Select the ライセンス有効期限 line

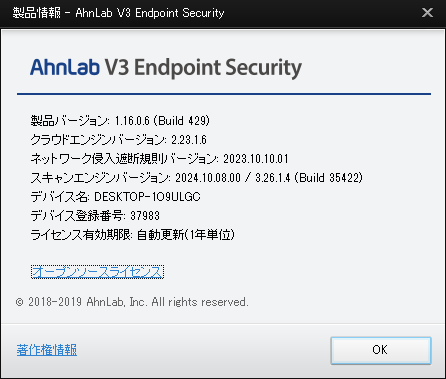(133, 235)
